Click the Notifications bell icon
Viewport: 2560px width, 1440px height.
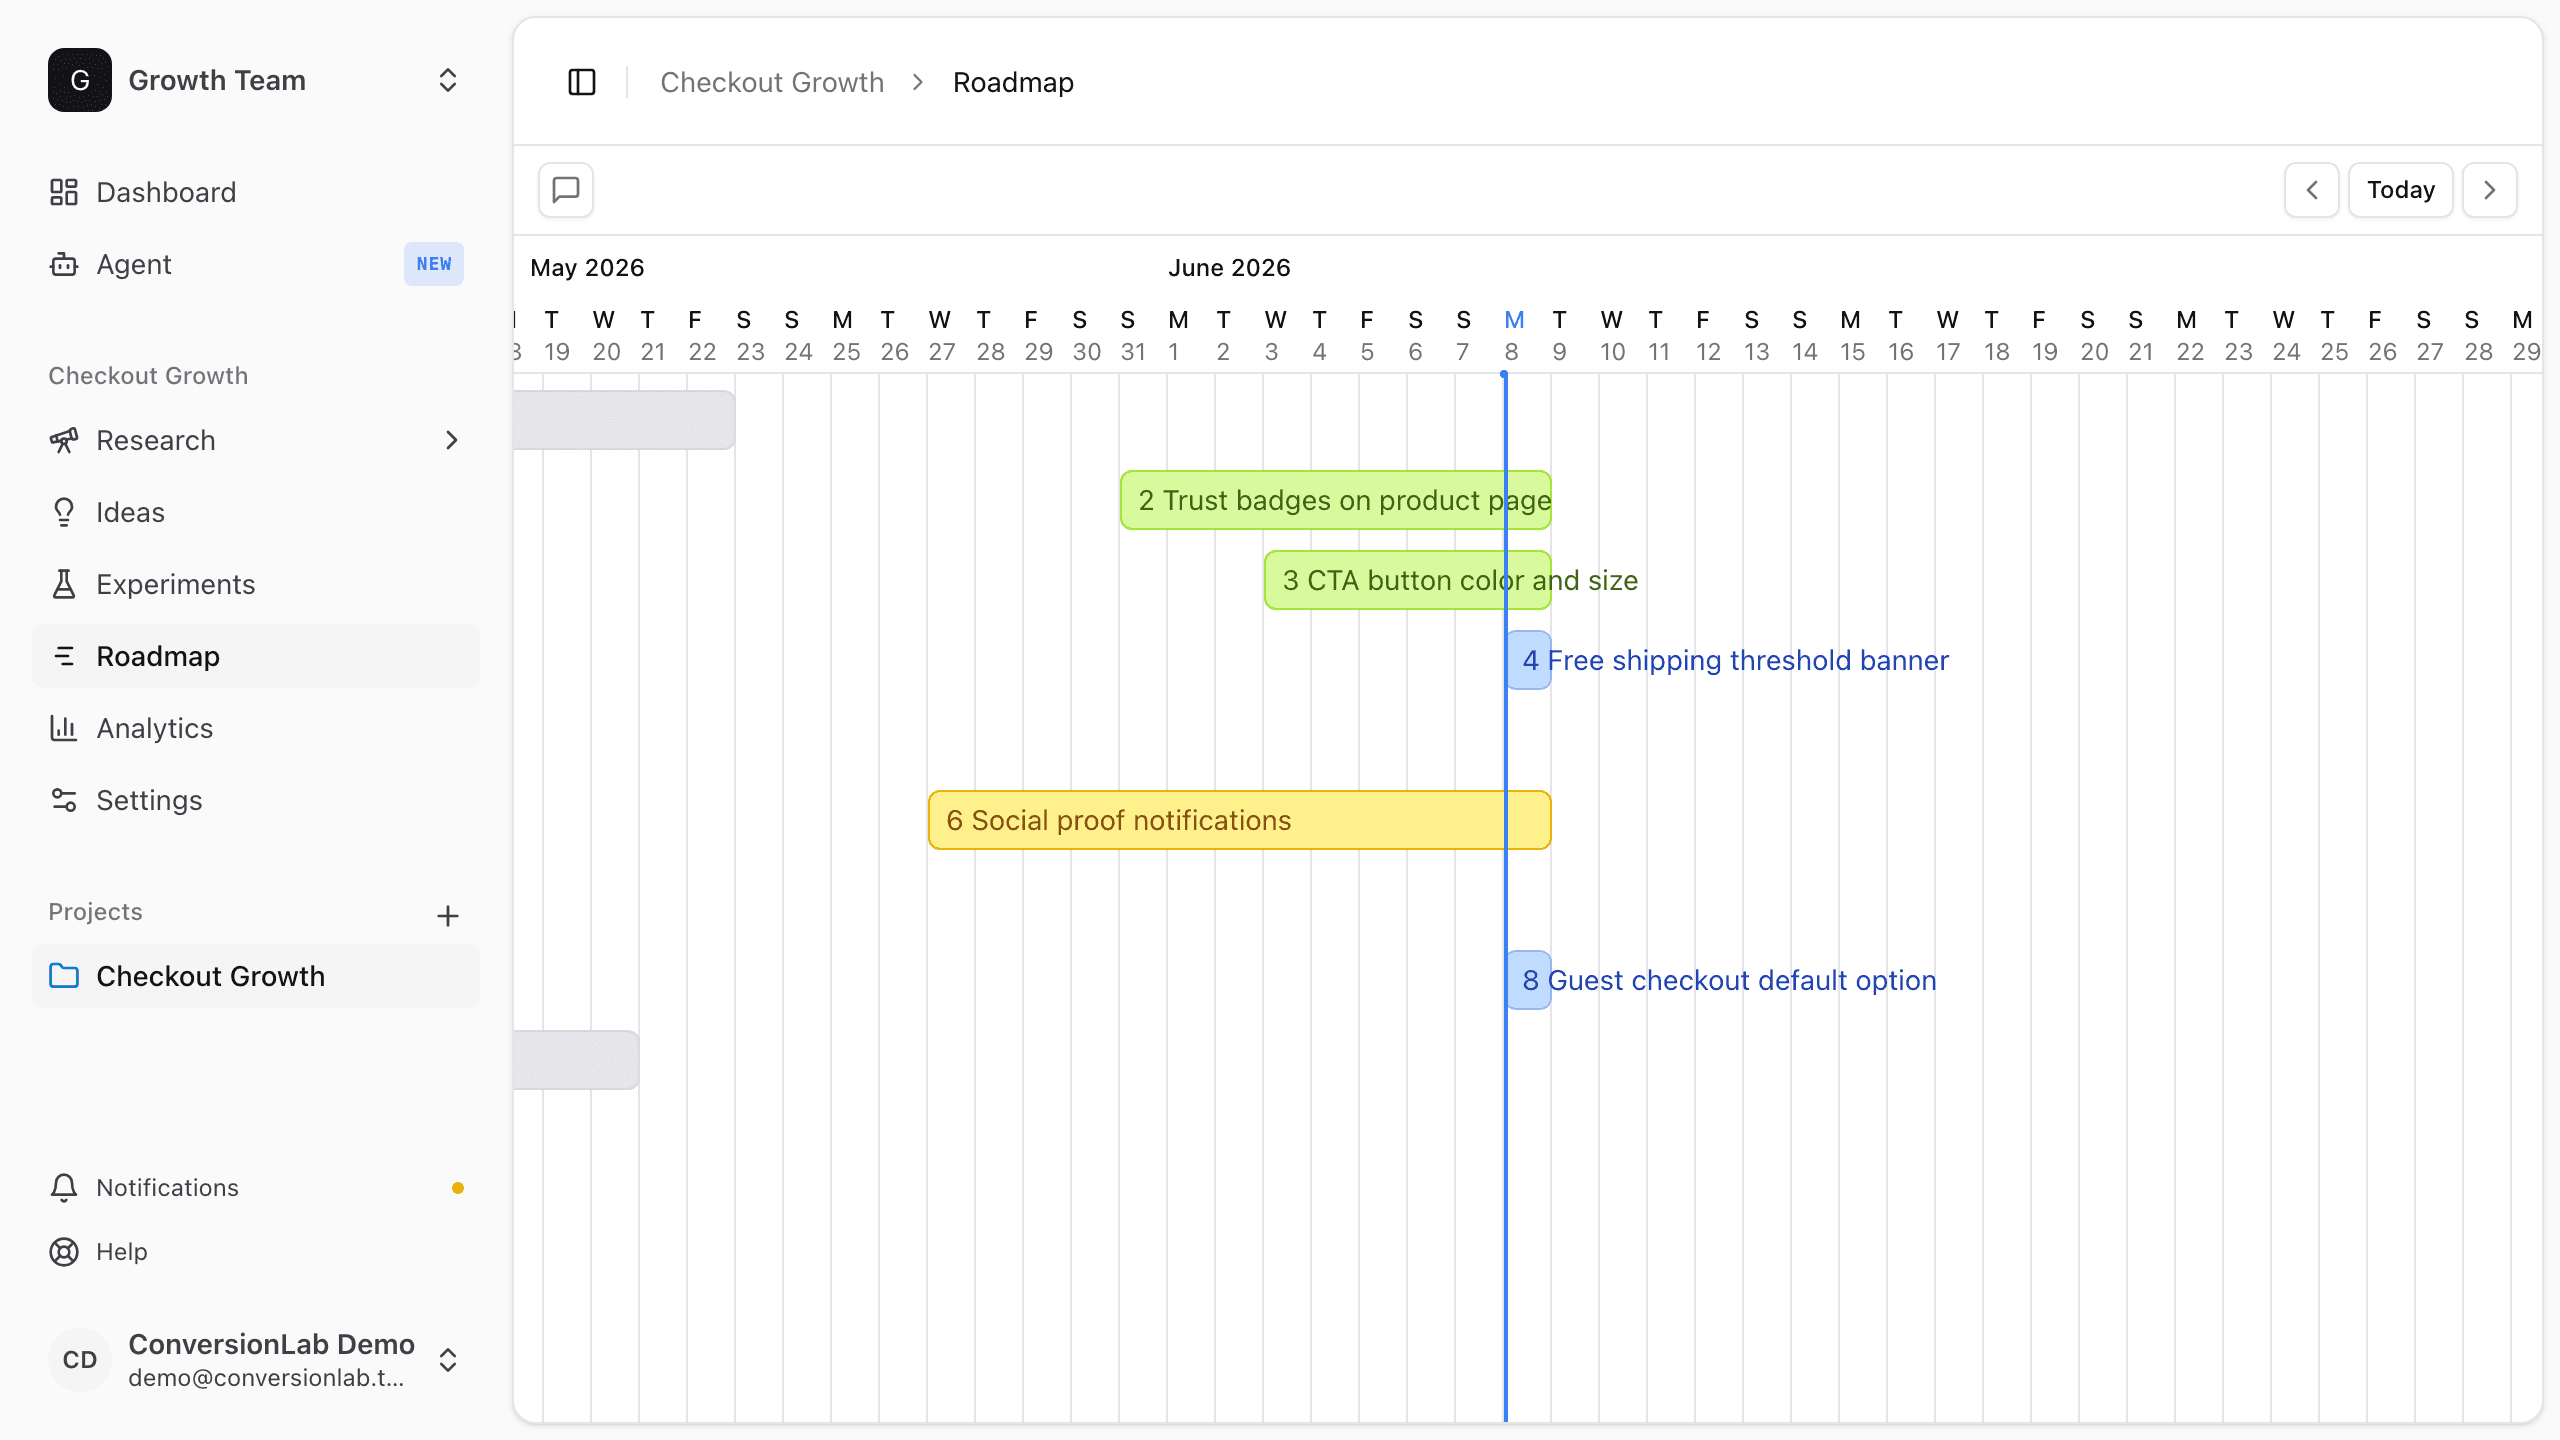coord(64,1188)
